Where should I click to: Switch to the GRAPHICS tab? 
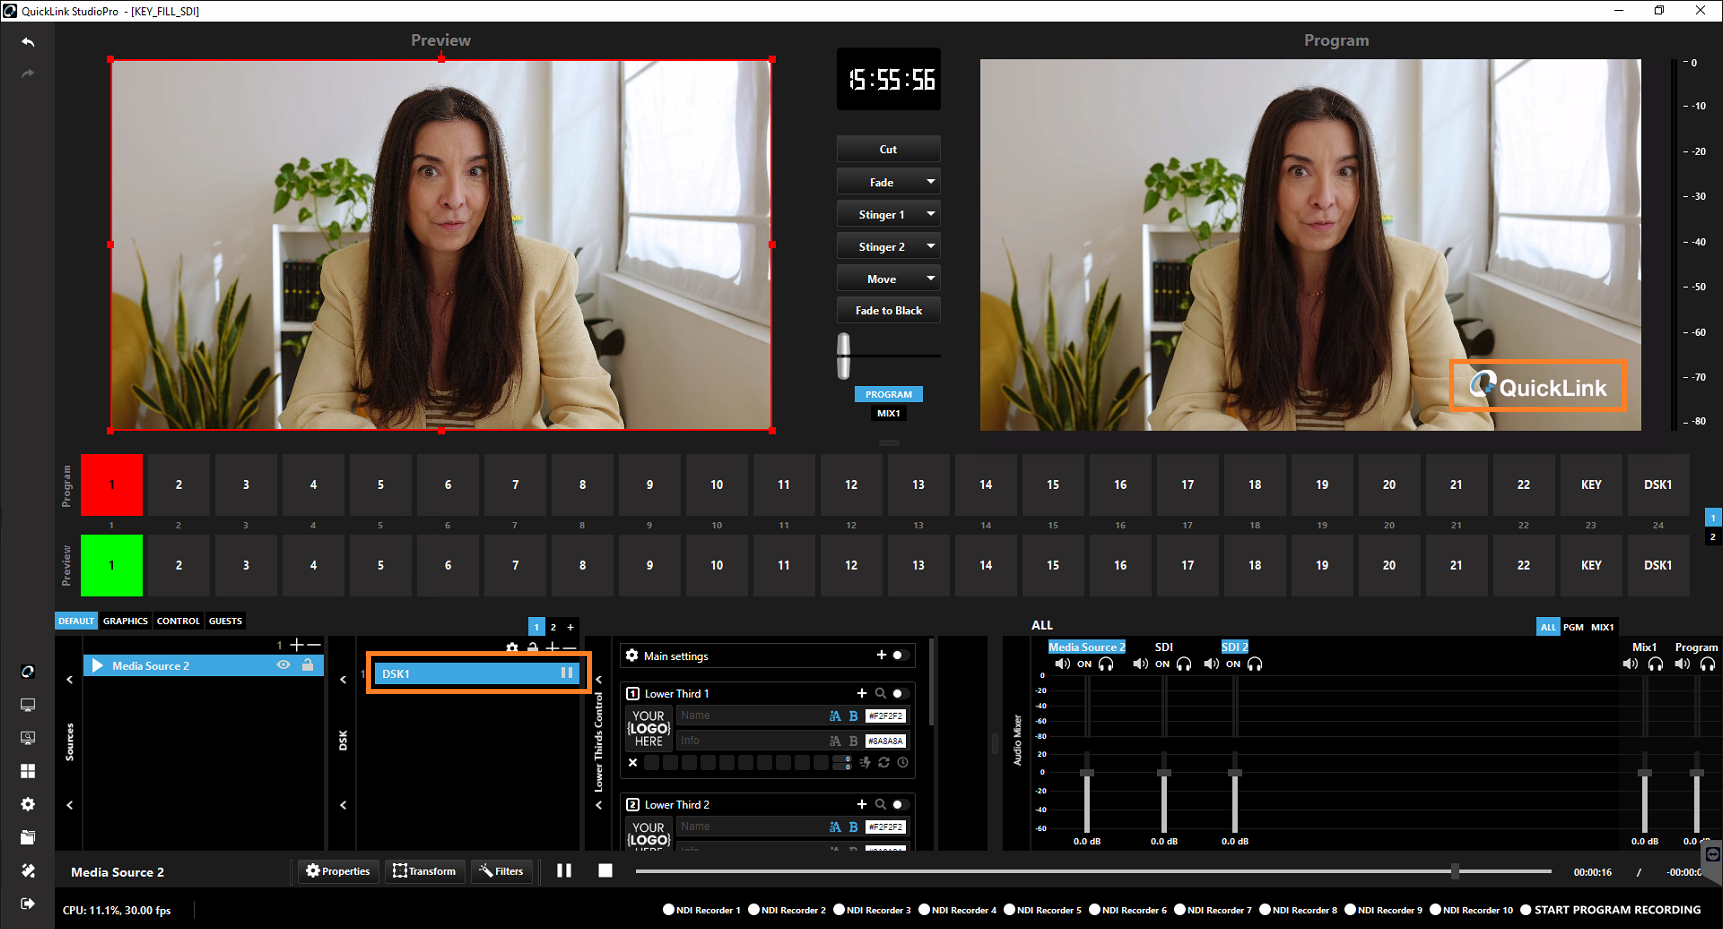125,621
